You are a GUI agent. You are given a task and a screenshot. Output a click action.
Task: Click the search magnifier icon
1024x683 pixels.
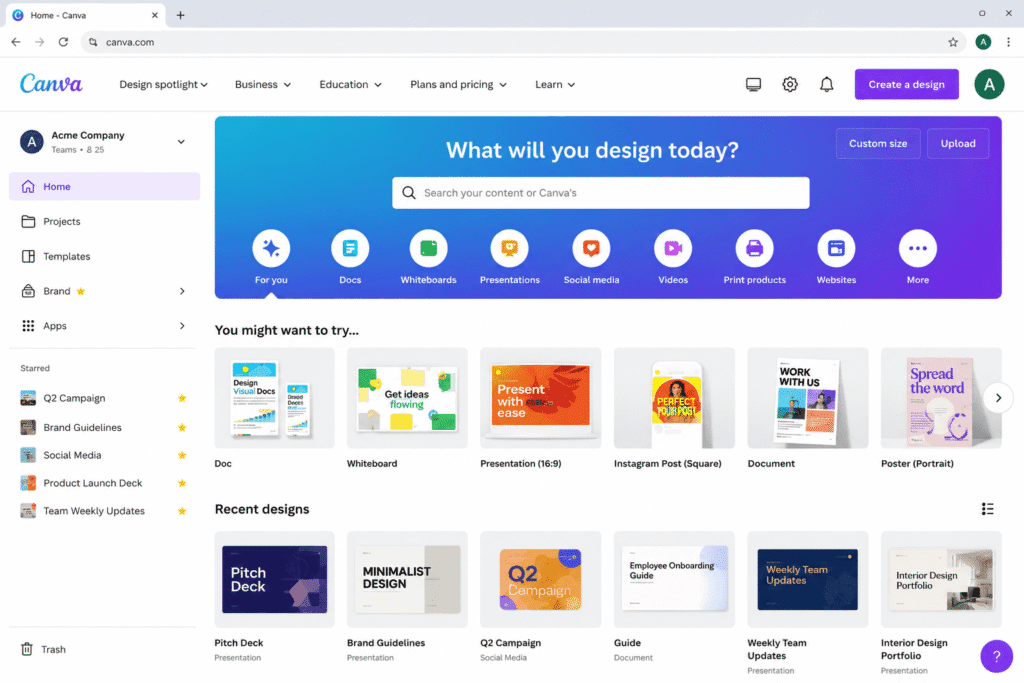(409, 193)
